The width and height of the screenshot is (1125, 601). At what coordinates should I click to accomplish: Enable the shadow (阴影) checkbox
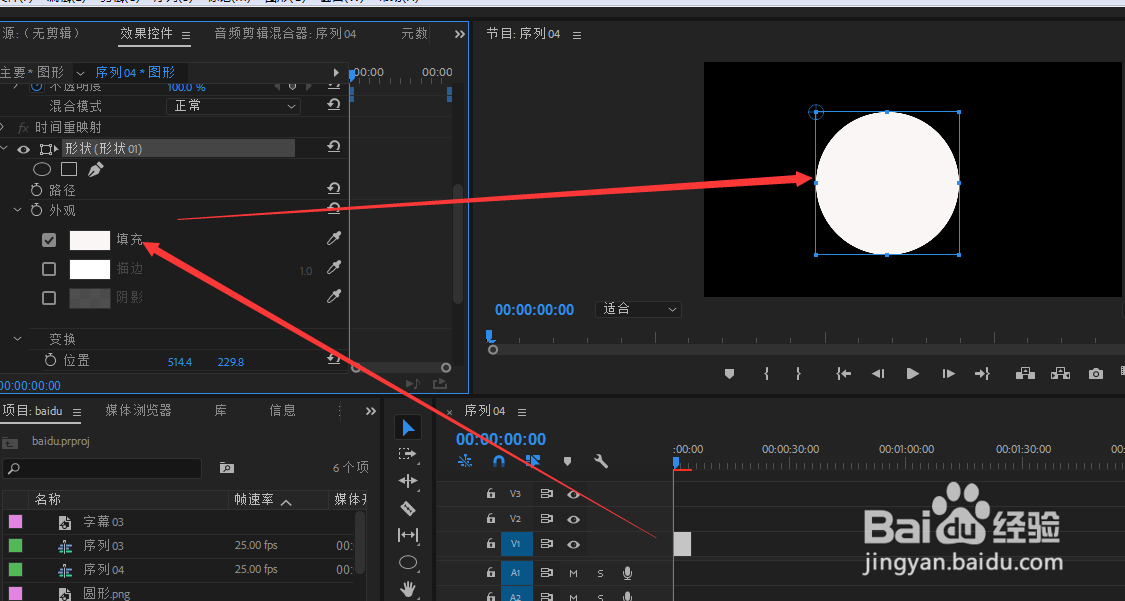[x=49, y=298]
